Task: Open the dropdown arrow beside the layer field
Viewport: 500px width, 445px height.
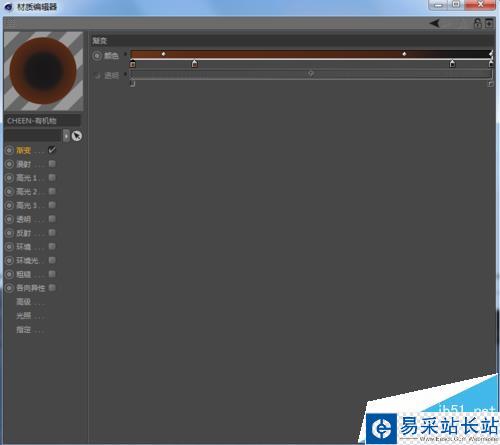Action: (x=66, y=136)
